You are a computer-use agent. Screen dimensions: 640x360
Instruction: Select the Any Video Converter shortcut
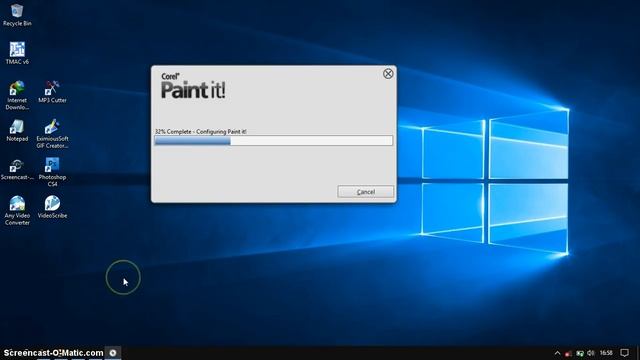point(17,211)
